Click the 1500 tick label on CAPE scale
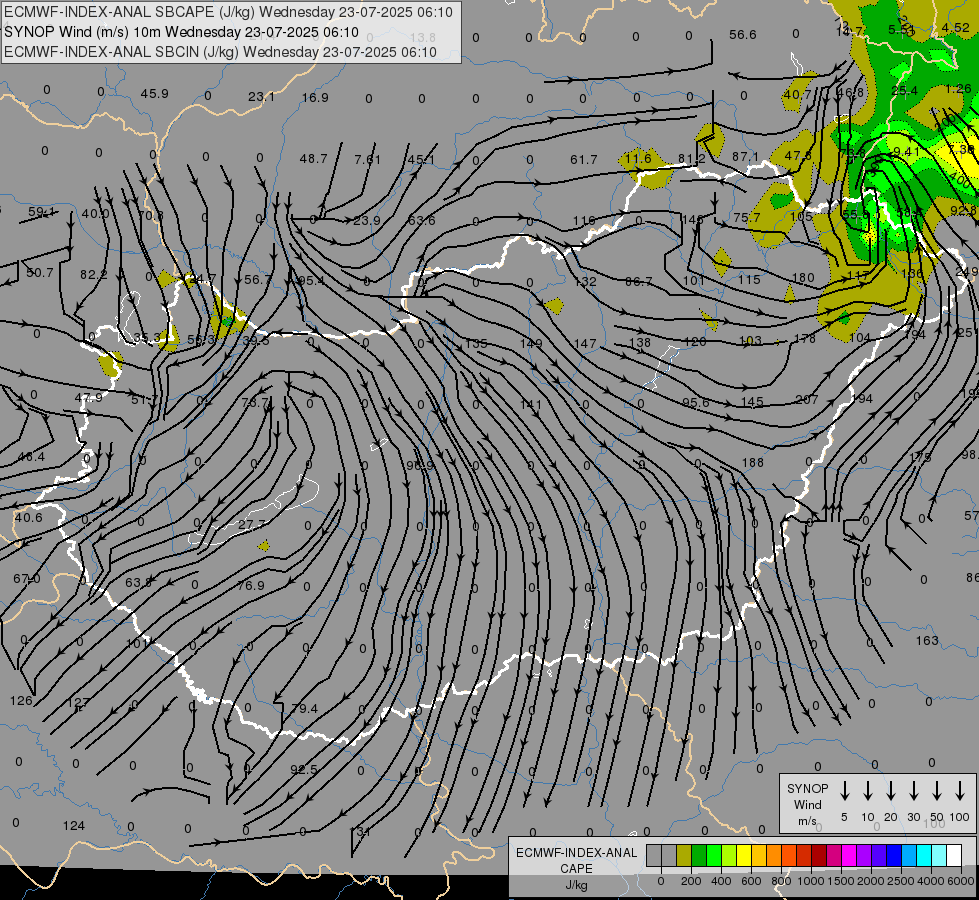The image size is (979, 900). point(841,881)
